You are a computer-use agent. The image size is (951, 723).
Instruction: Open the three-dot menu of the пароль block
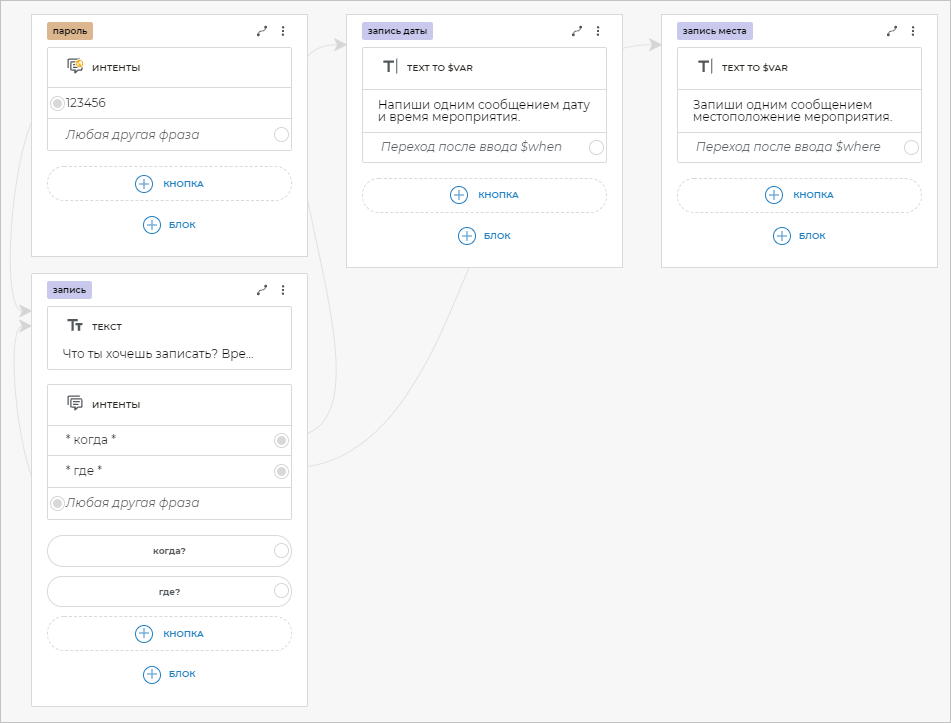point(283,31)
